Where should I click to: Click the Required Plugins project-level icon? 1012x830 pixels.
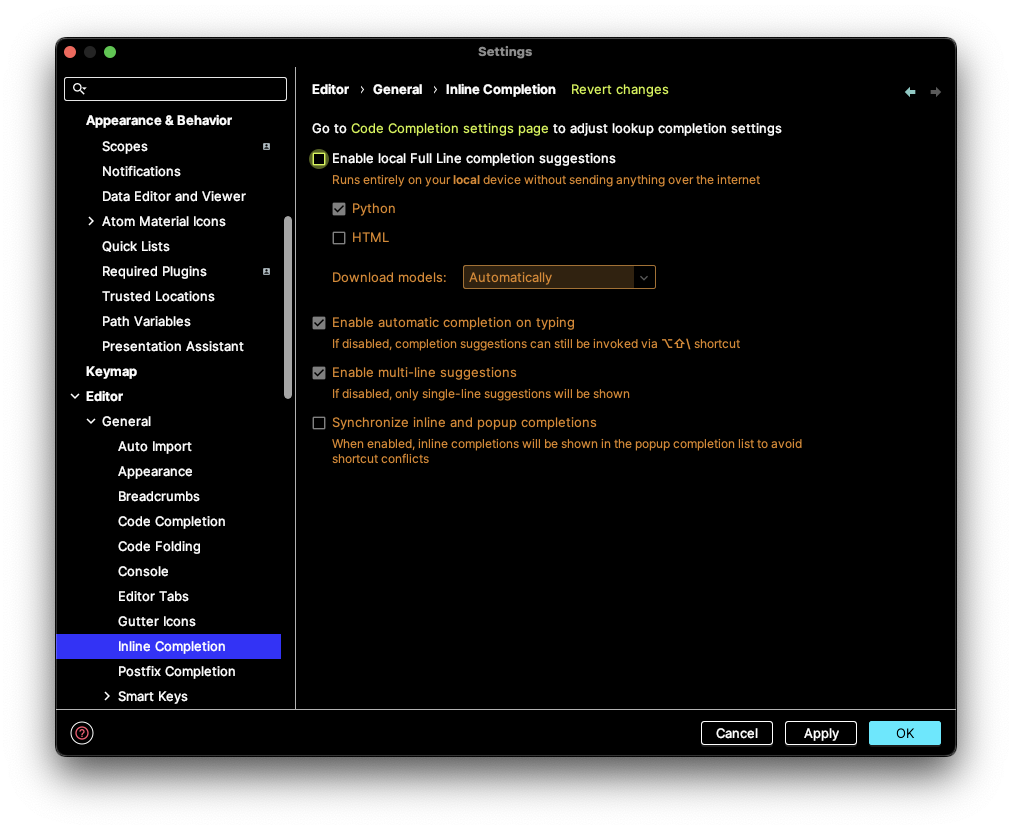pos(266,272)
